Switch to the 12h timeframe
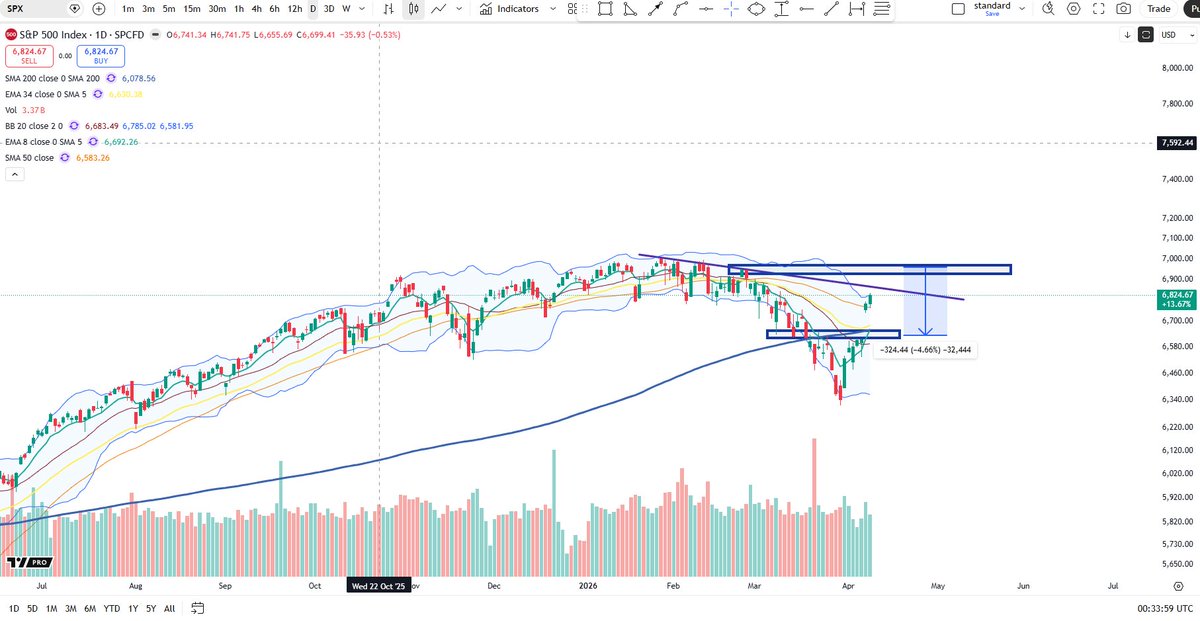 point(295,9)
